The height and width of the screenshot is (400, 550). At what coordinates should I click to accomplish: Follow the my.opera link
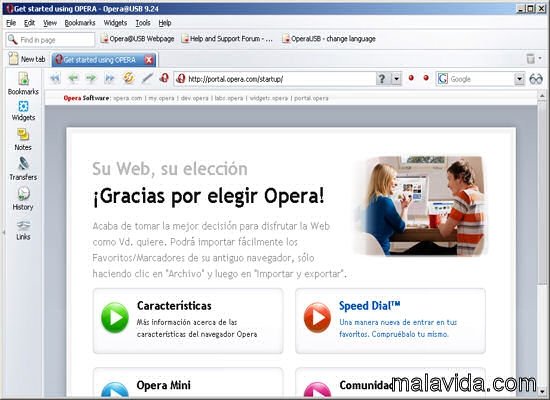tap(161, 98)
